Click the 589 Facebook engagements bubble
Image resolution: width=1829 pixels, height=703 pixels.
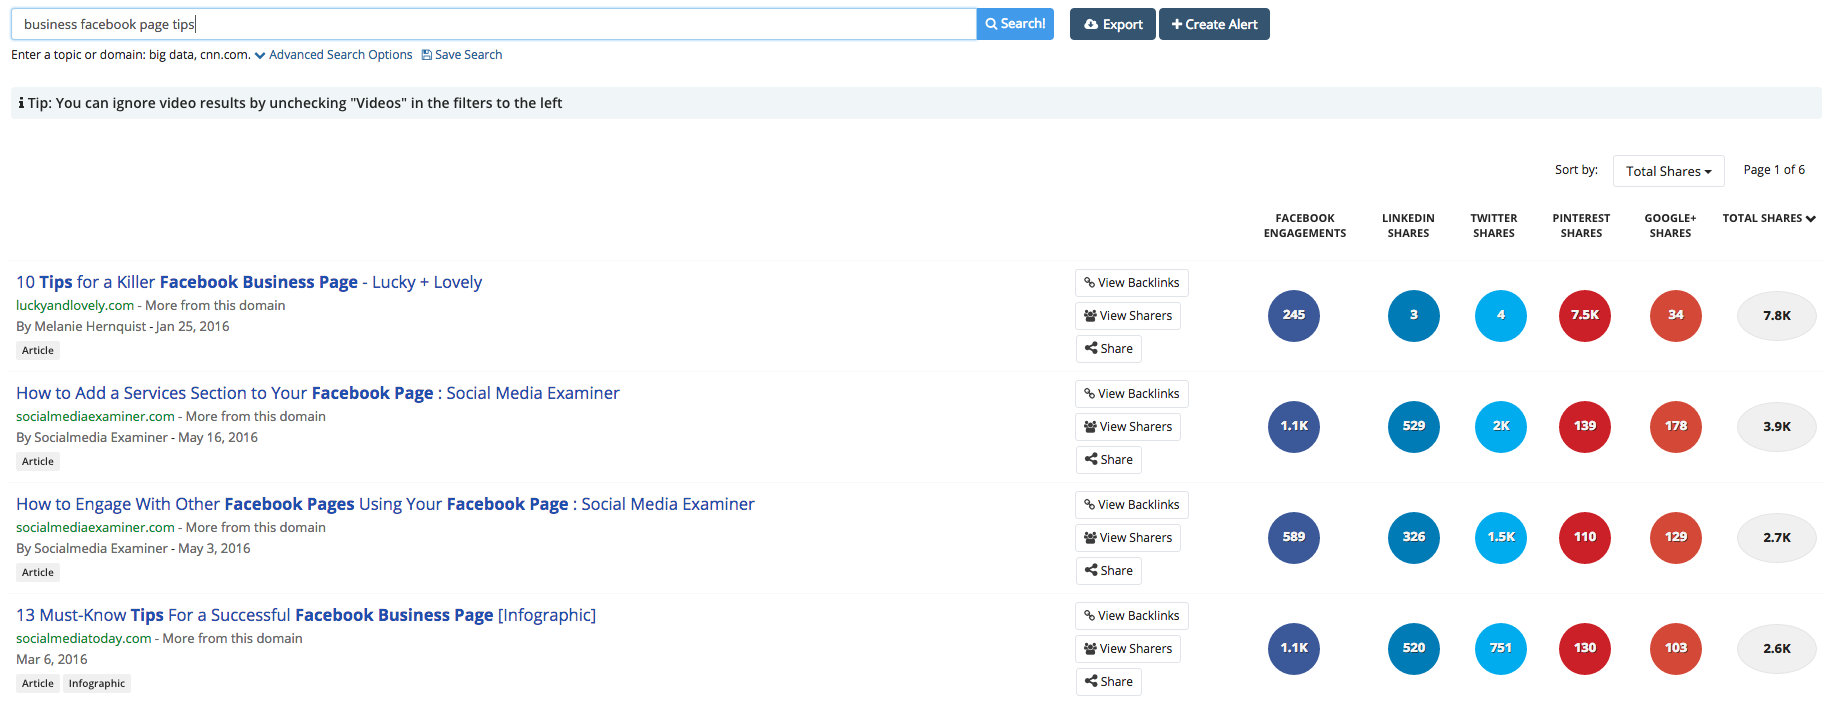click(1294, 537)
